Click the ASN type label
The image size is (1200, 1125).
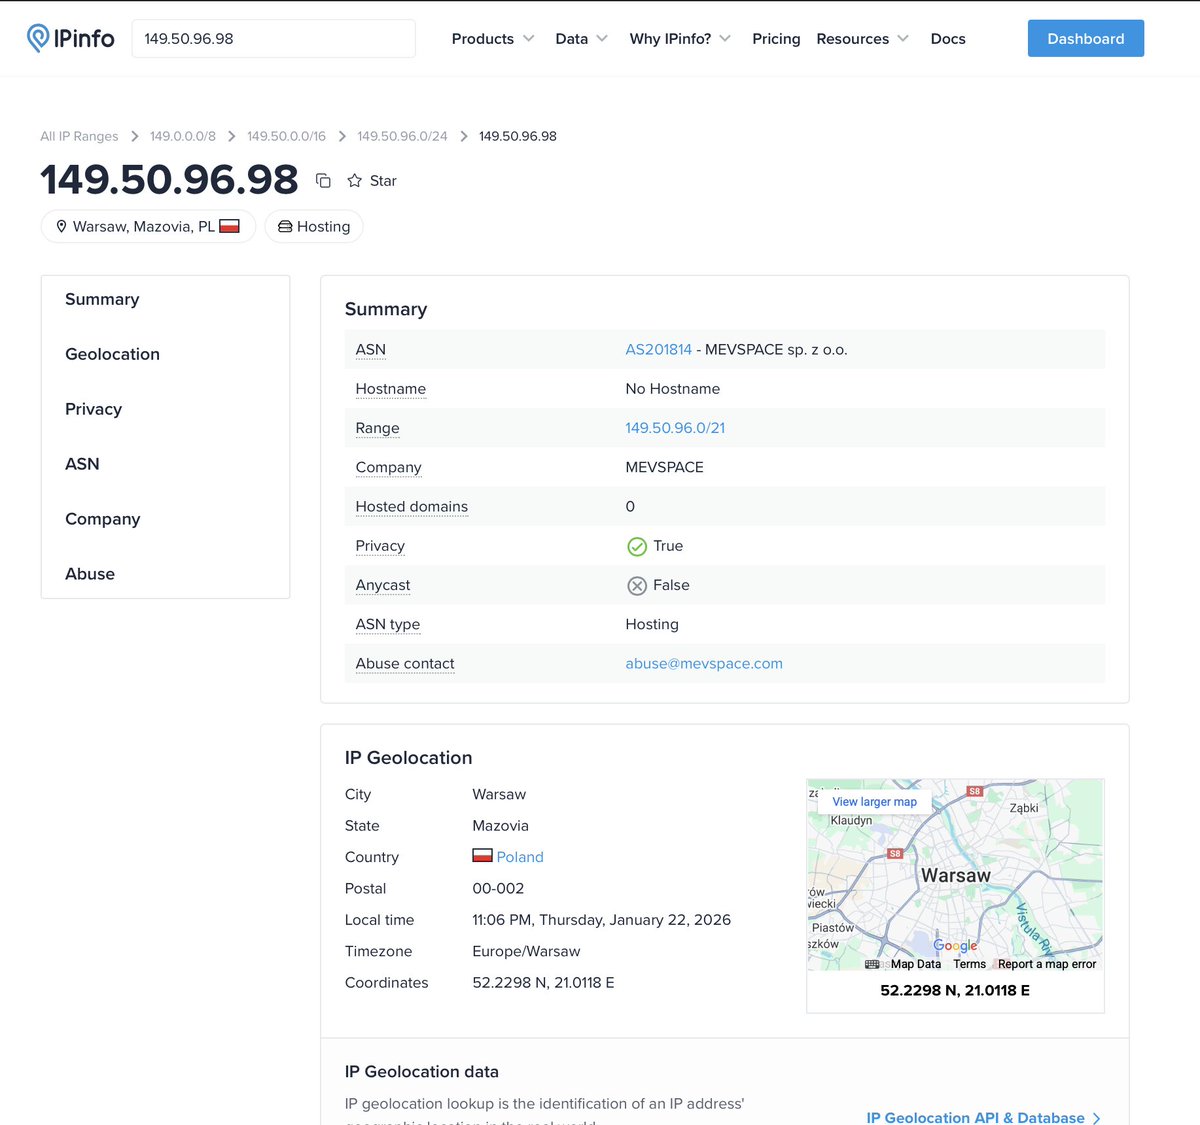pyautogui.click(x=388, y=624)
